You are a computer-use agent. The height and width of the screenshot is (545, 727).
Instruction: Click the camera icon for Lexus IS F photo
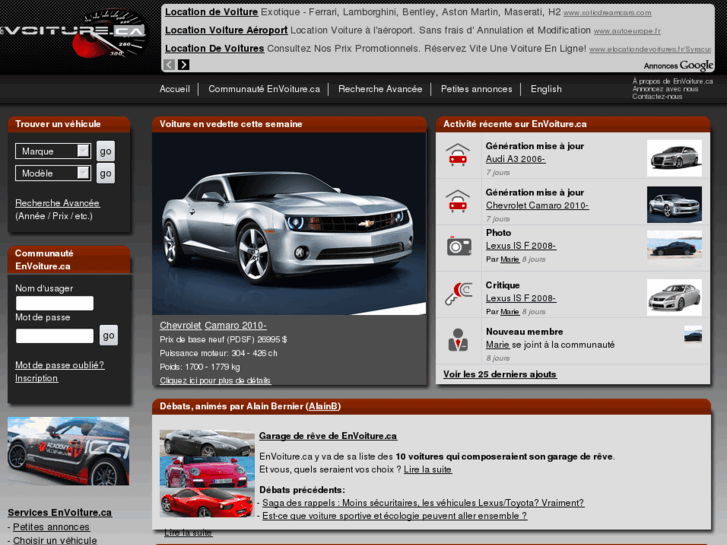[x=459, y=245]
